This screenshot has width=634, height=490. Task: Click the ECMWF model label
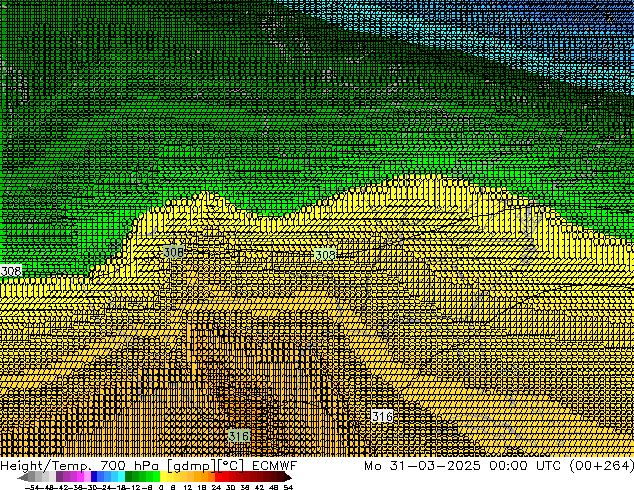(275, 466)
